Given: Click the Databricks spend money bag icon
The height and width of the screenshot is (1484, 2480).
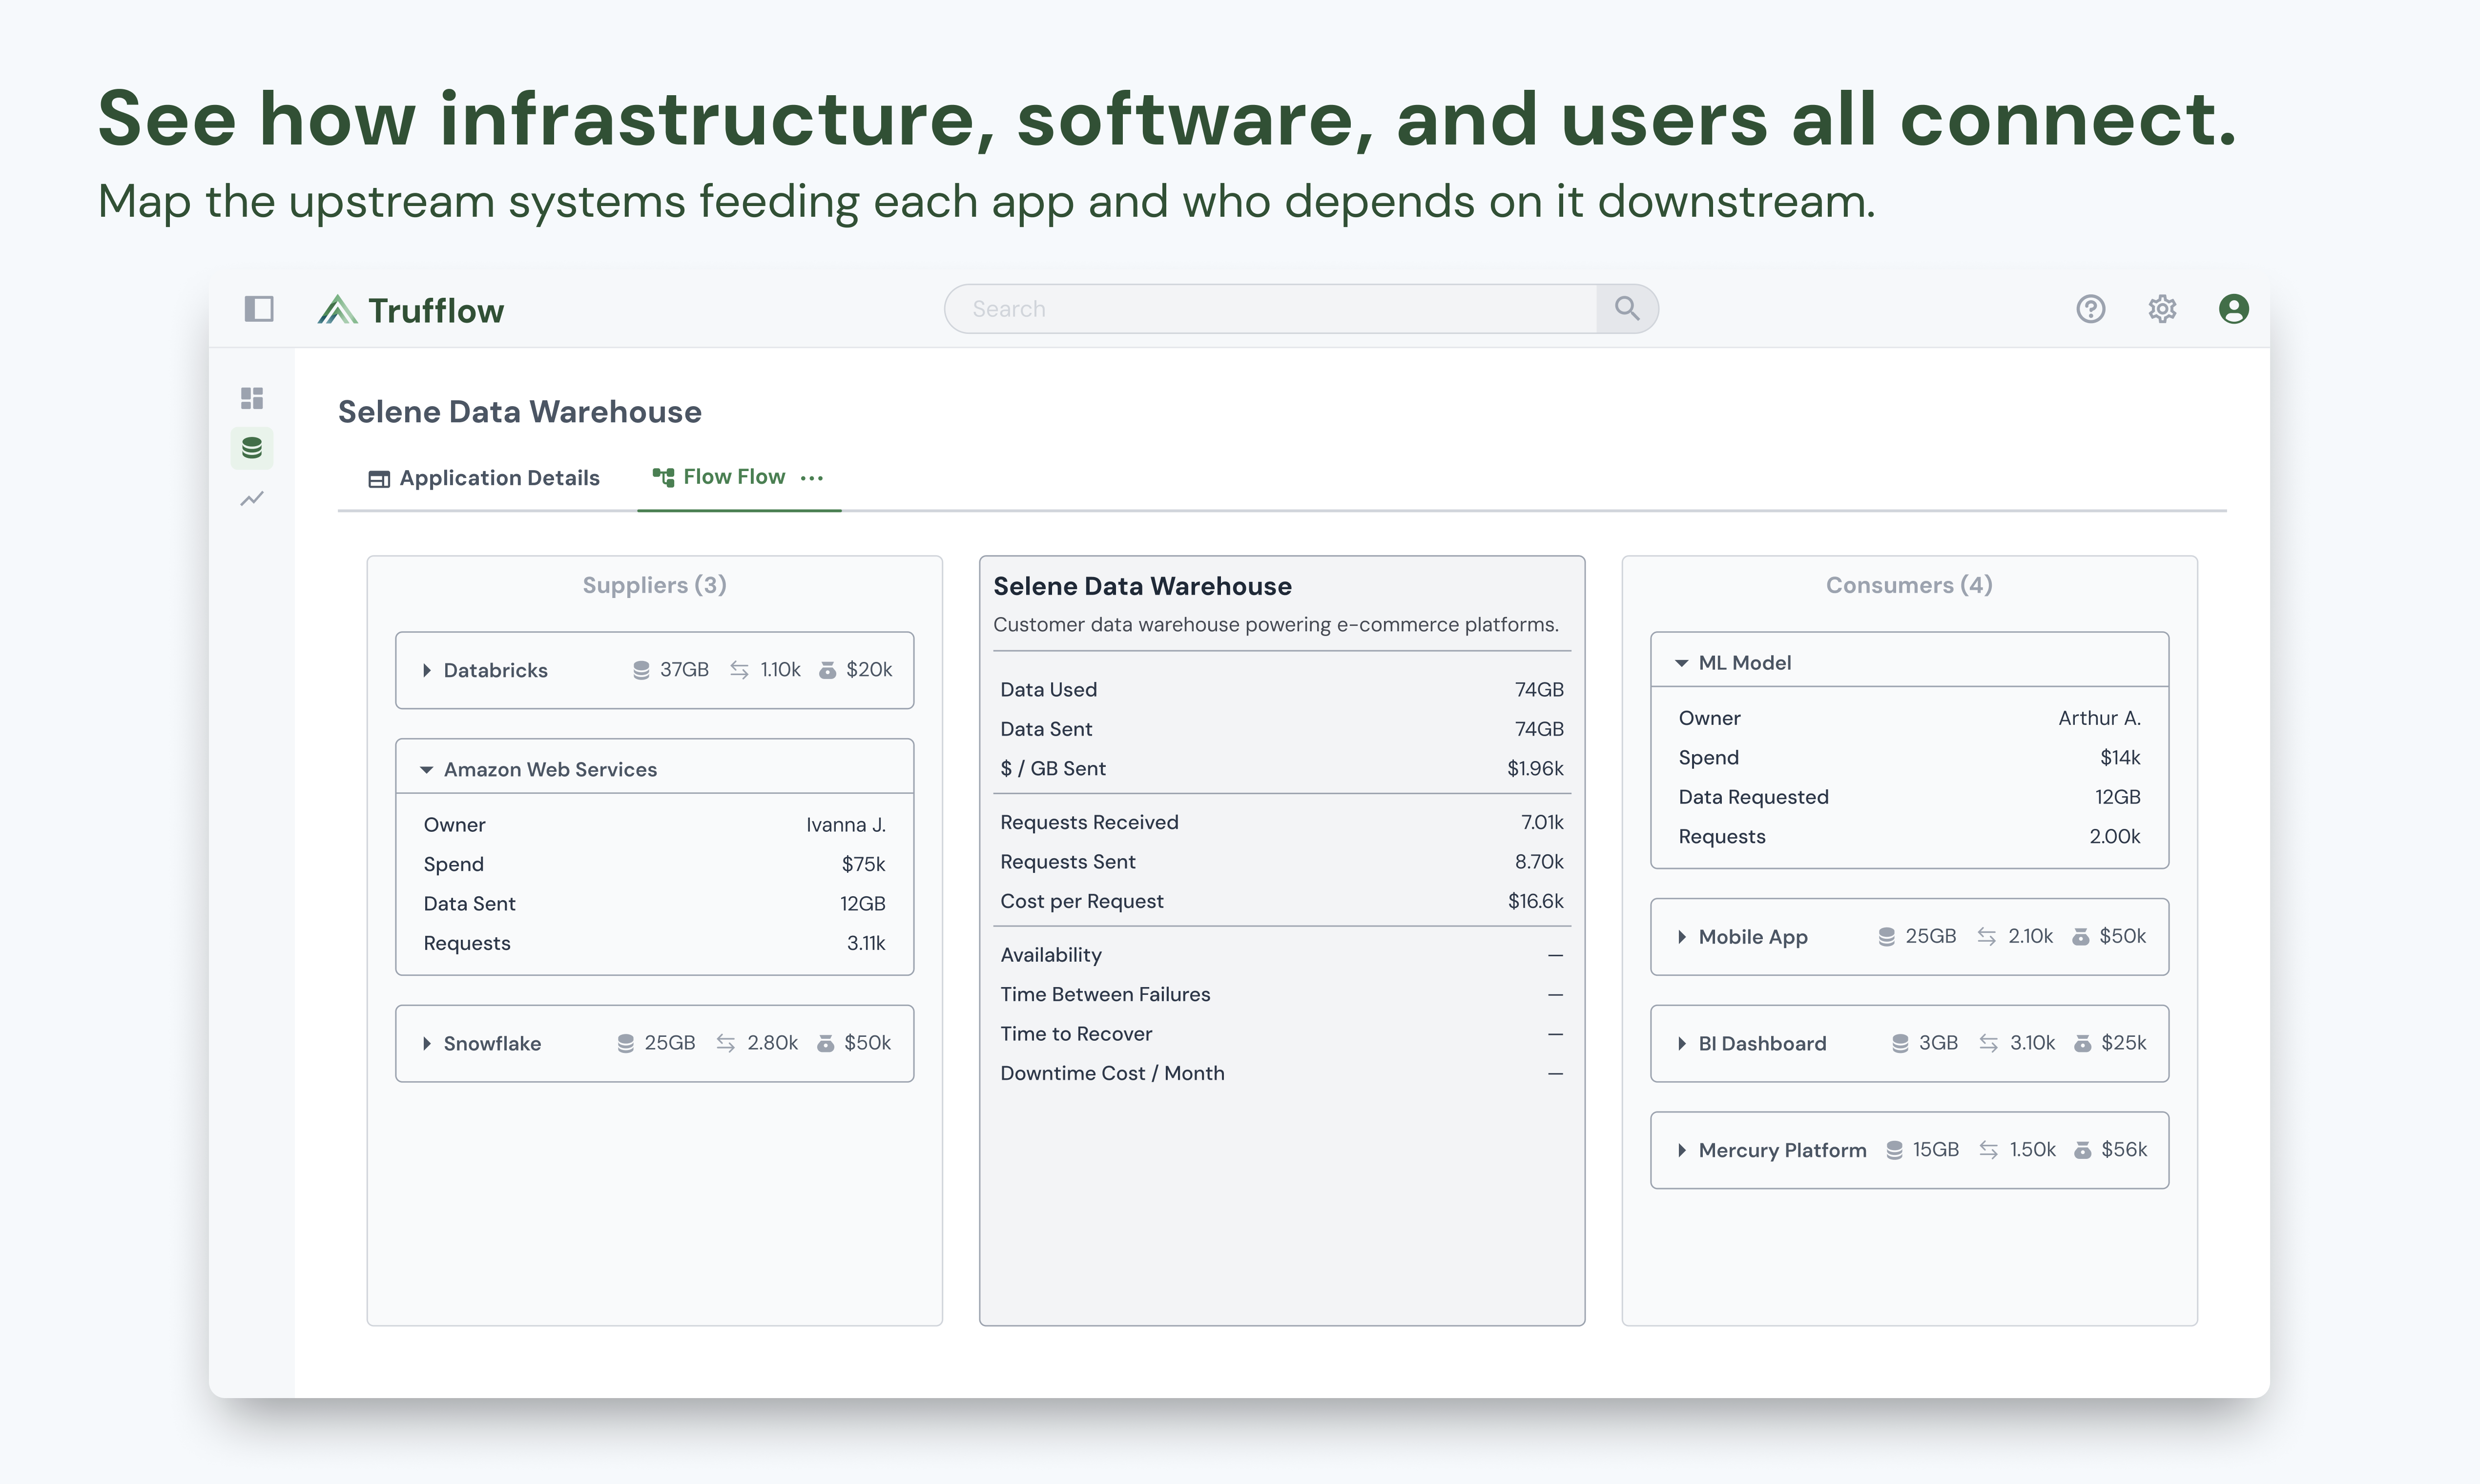Looking at the screenshot, I should (828, 670).
